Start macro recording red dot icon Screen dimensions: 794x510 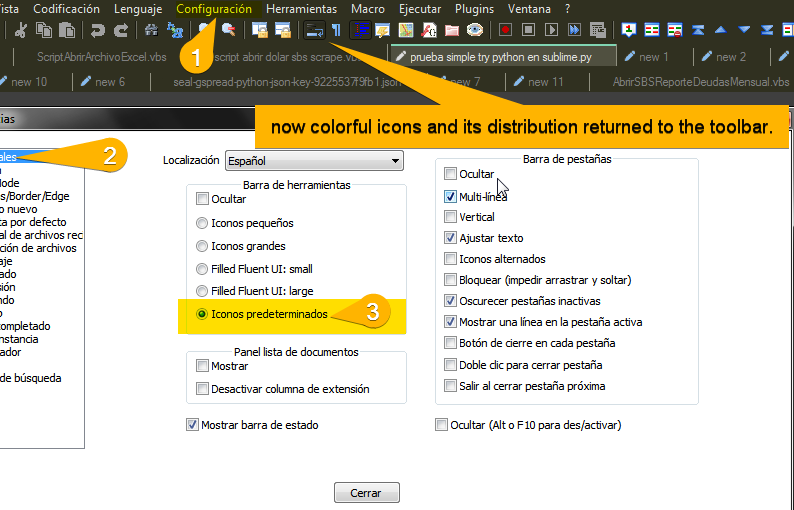coord(505,30)
